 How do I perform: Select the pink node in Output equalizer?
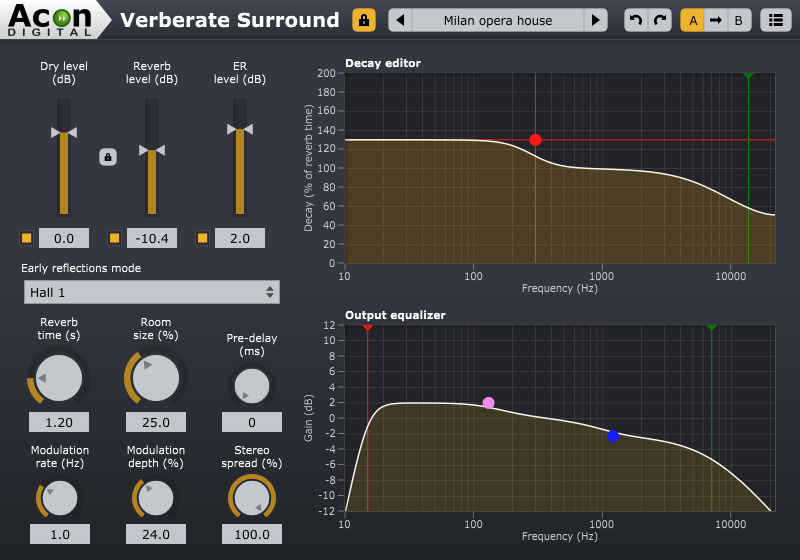point(488,403)
